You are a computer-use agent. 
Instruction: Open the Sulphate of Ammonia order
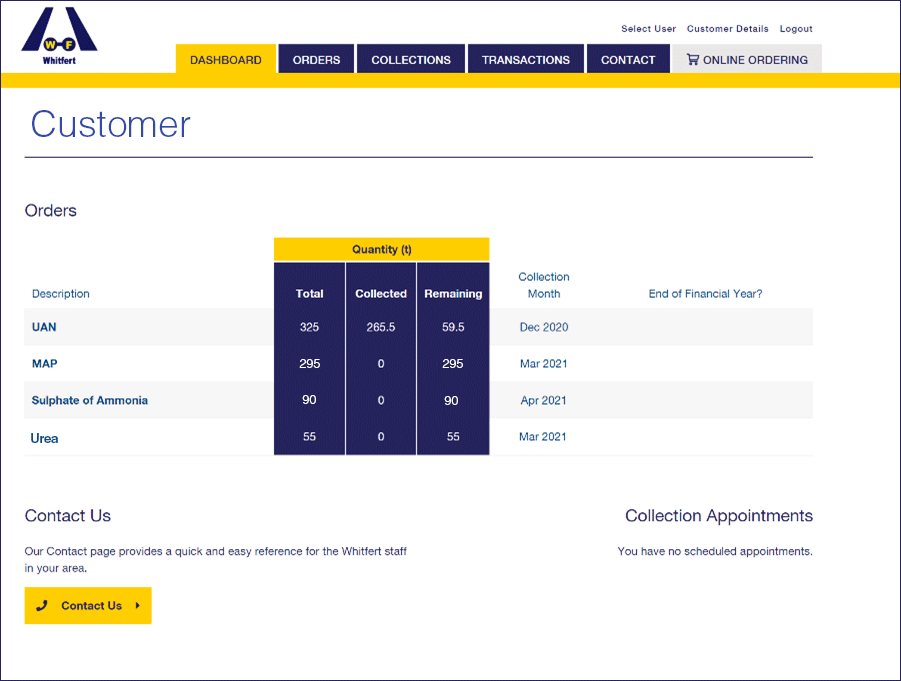90,400
